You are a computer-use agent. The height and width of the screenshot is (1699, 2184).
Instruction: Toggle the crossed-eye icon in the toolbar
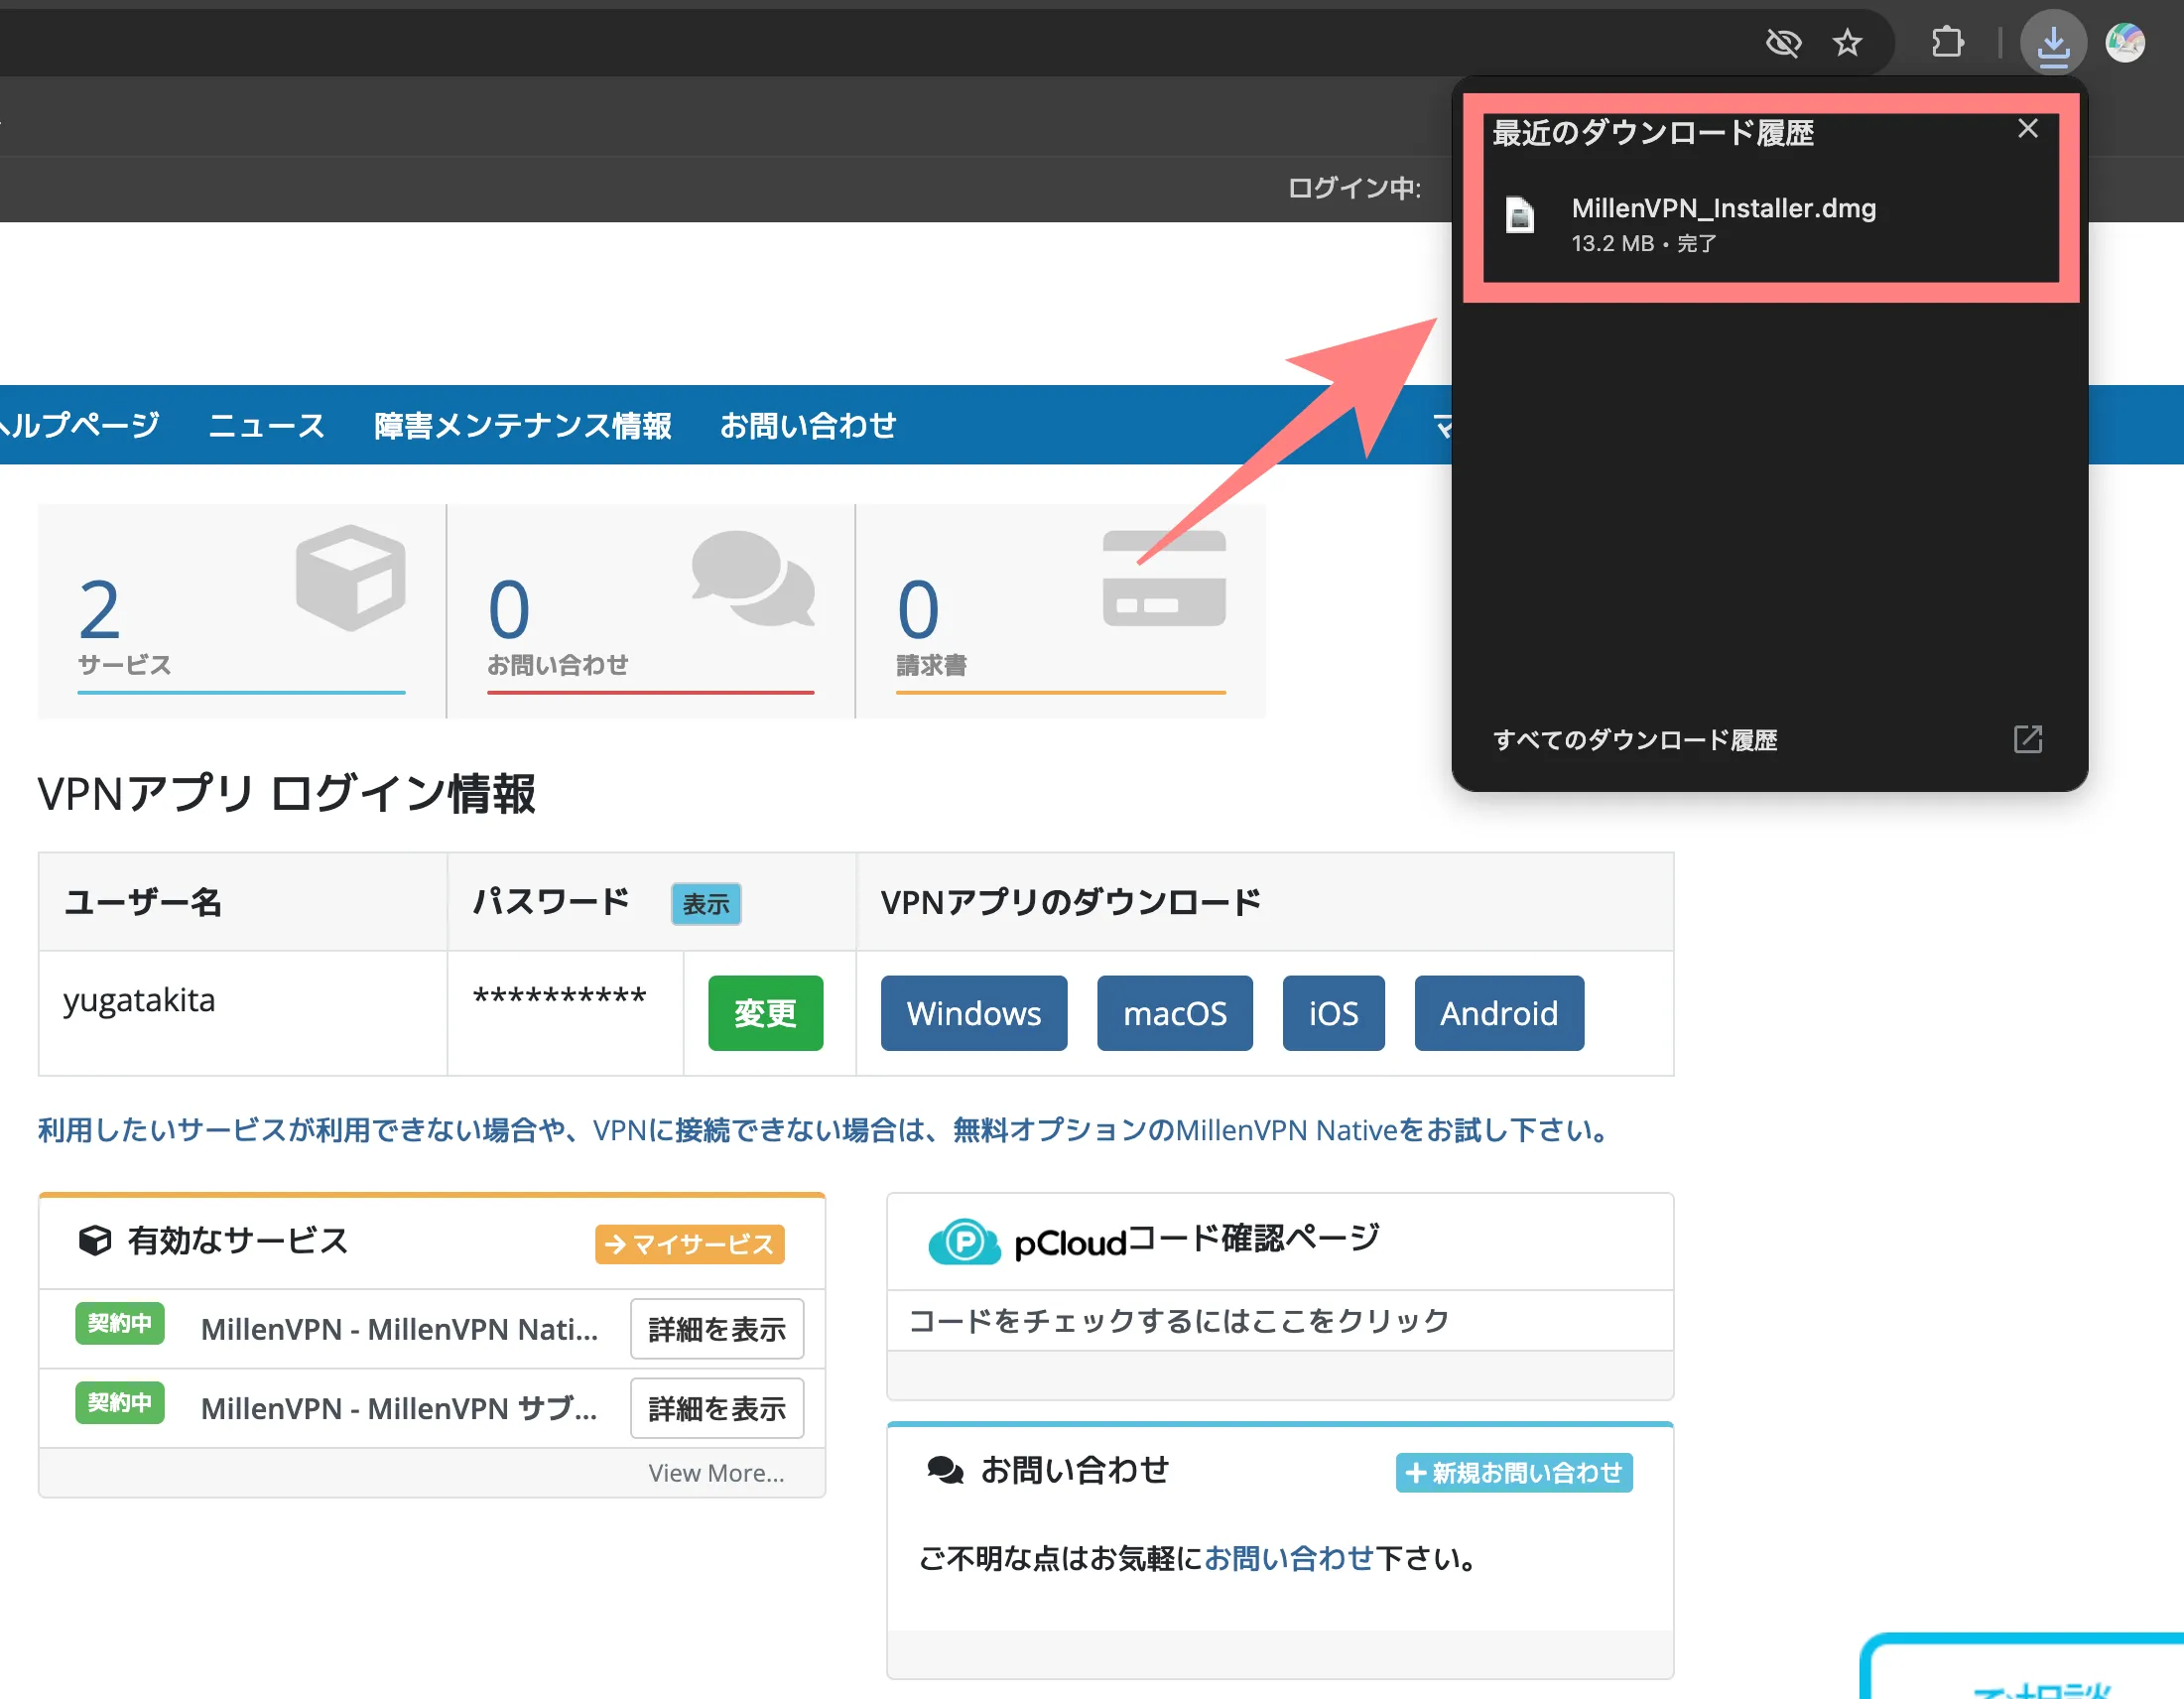tap(1784, 42)
